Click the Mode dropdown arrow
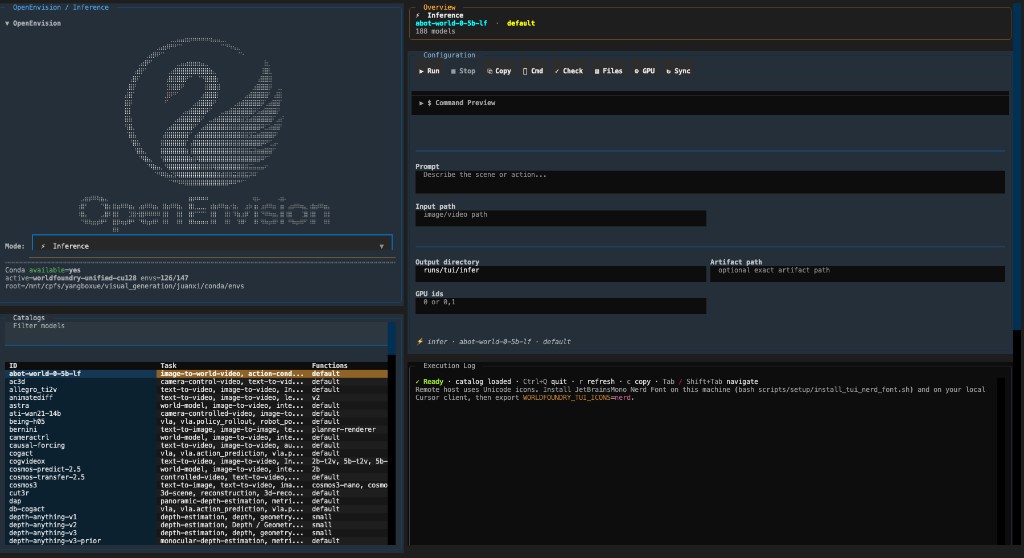The height and width of the screenshot is (558, 1024). [x=381, y=246]
